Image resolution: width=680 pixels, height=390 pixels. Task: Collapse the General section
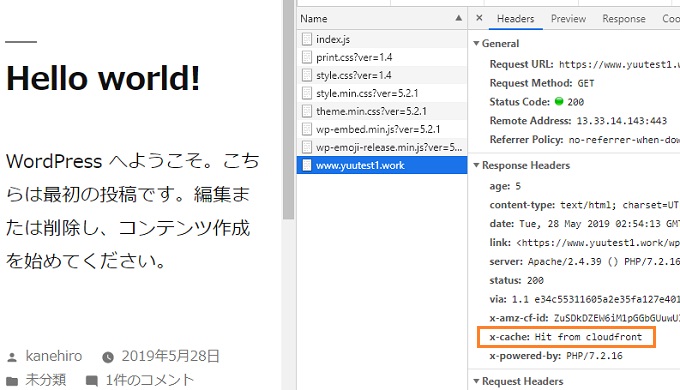pos(476,43)
